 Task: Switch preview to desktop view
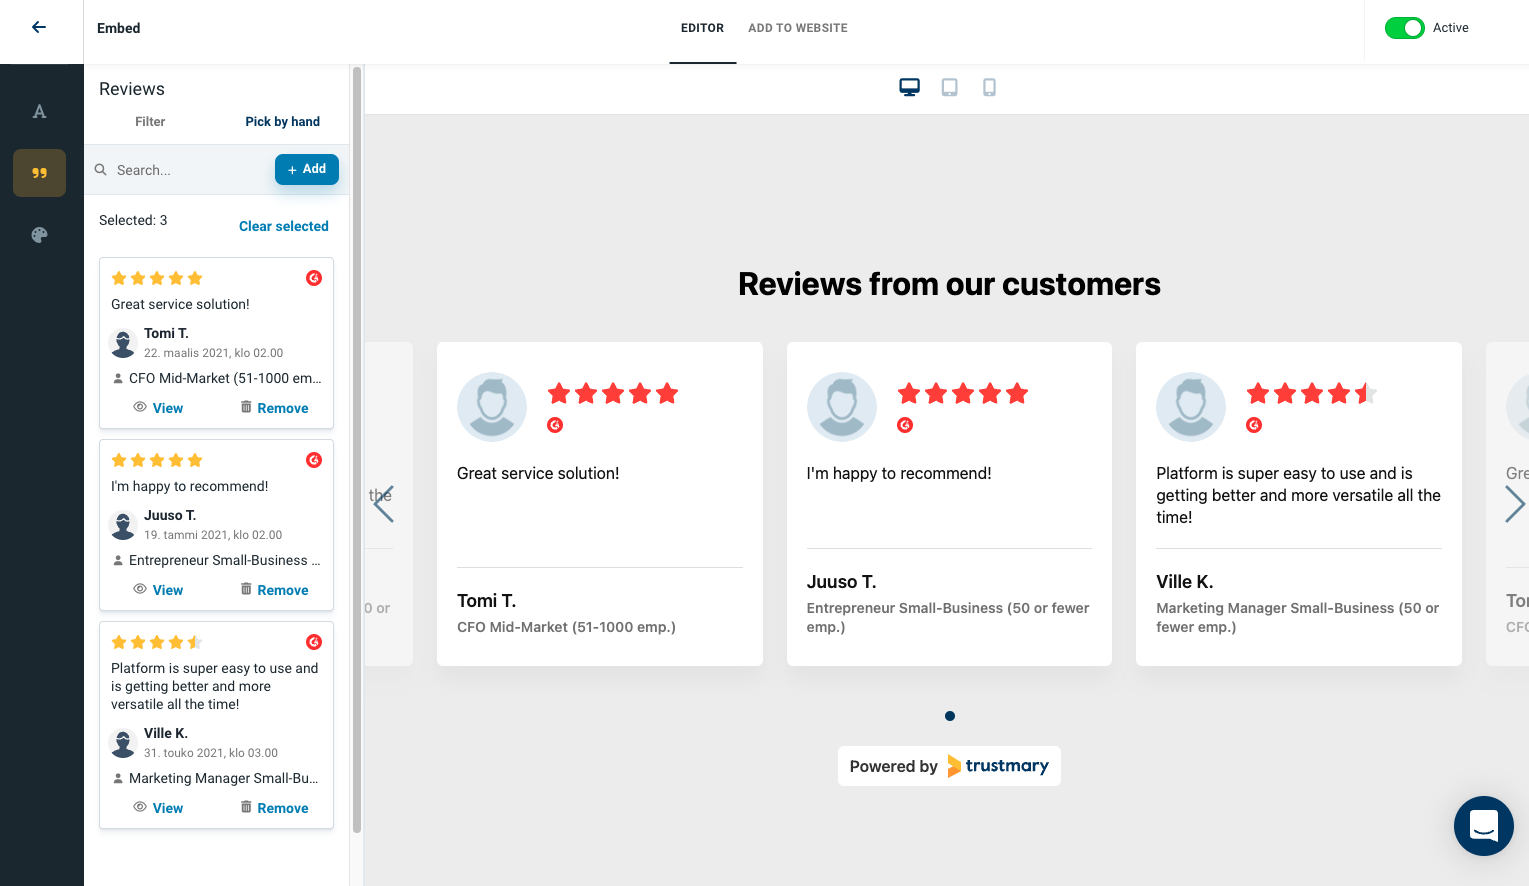point(909,87)
